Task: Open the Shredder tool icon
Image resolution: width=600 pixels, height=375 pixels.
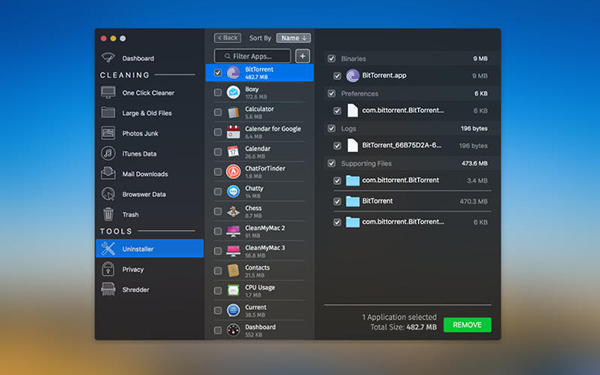Action: [108, 289]
